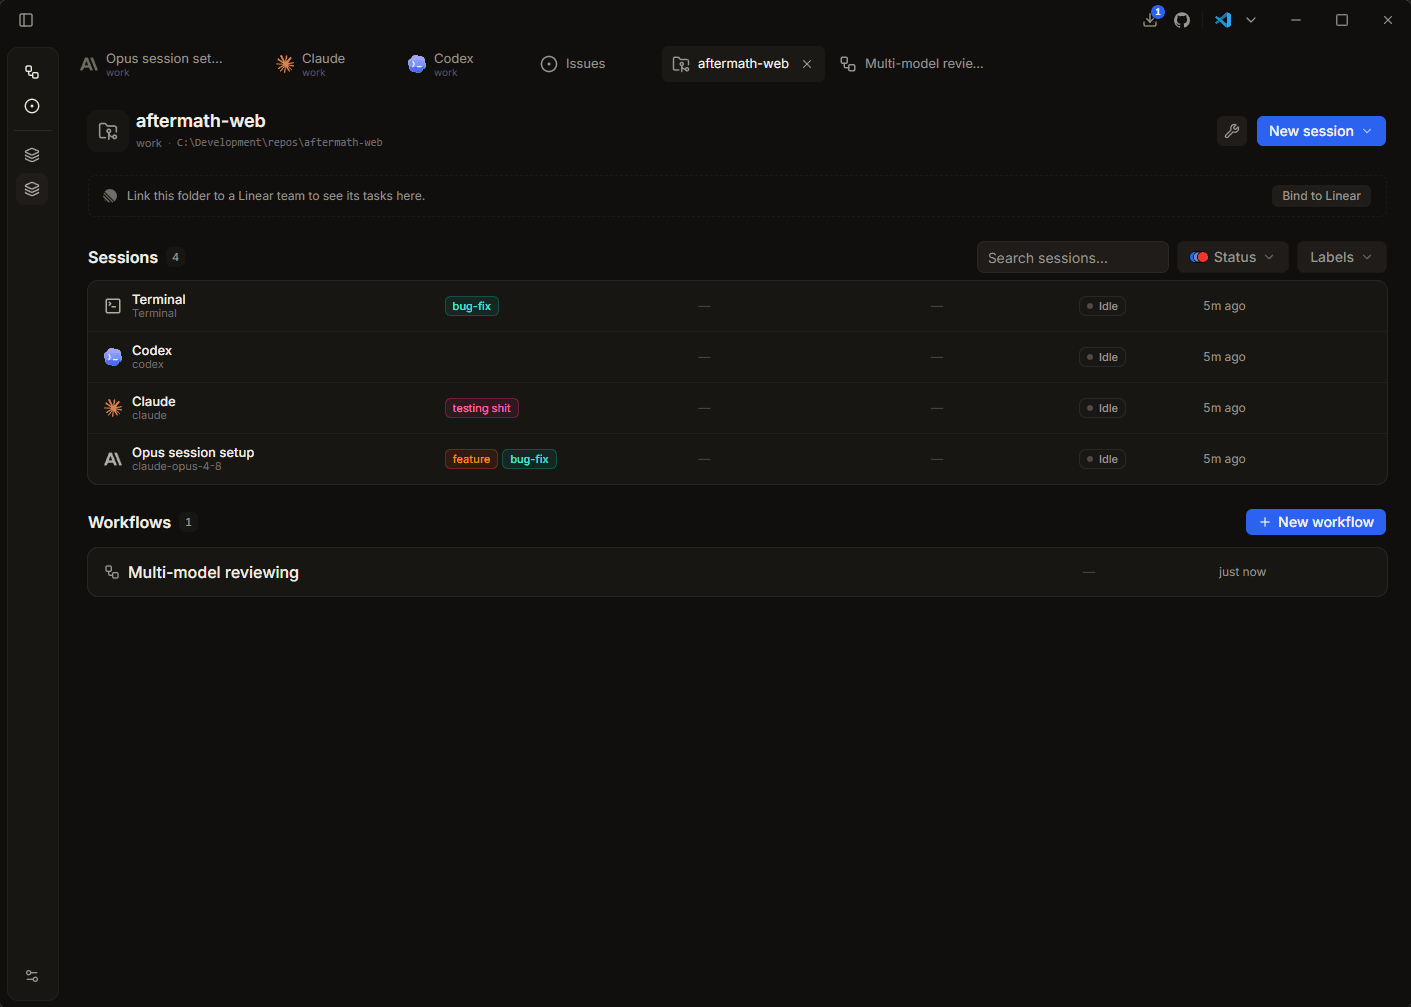Open the Multi-model reviewing workflow
This screenshot has width=1411, height=1007.
click(x=737, y=572)
